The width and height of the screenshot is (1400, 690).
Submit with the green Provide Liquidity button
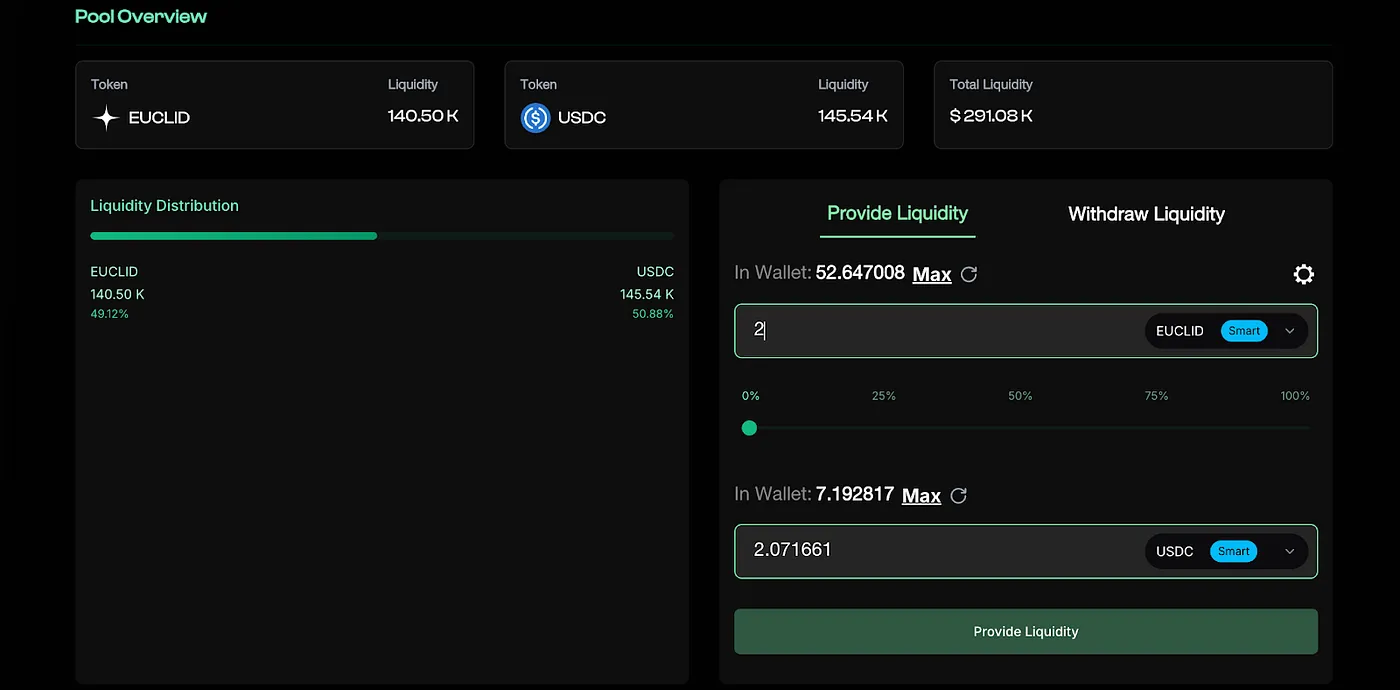tap(1026, 632)
